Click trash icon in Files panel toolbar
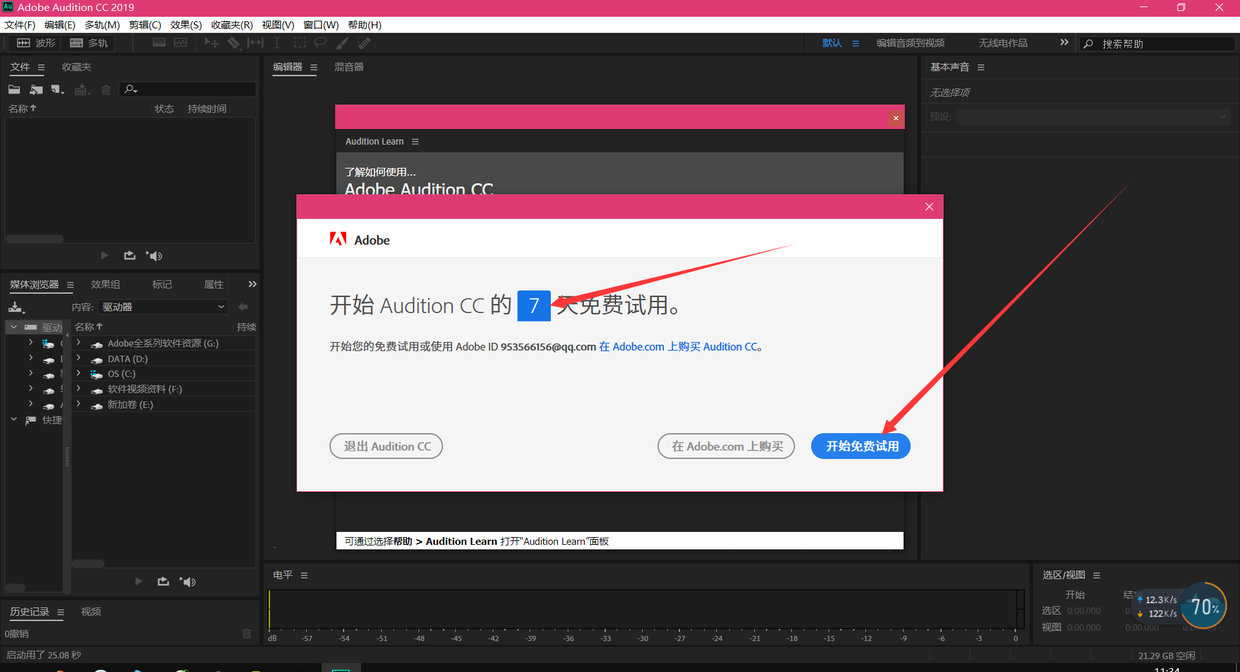 pos(106,89)
